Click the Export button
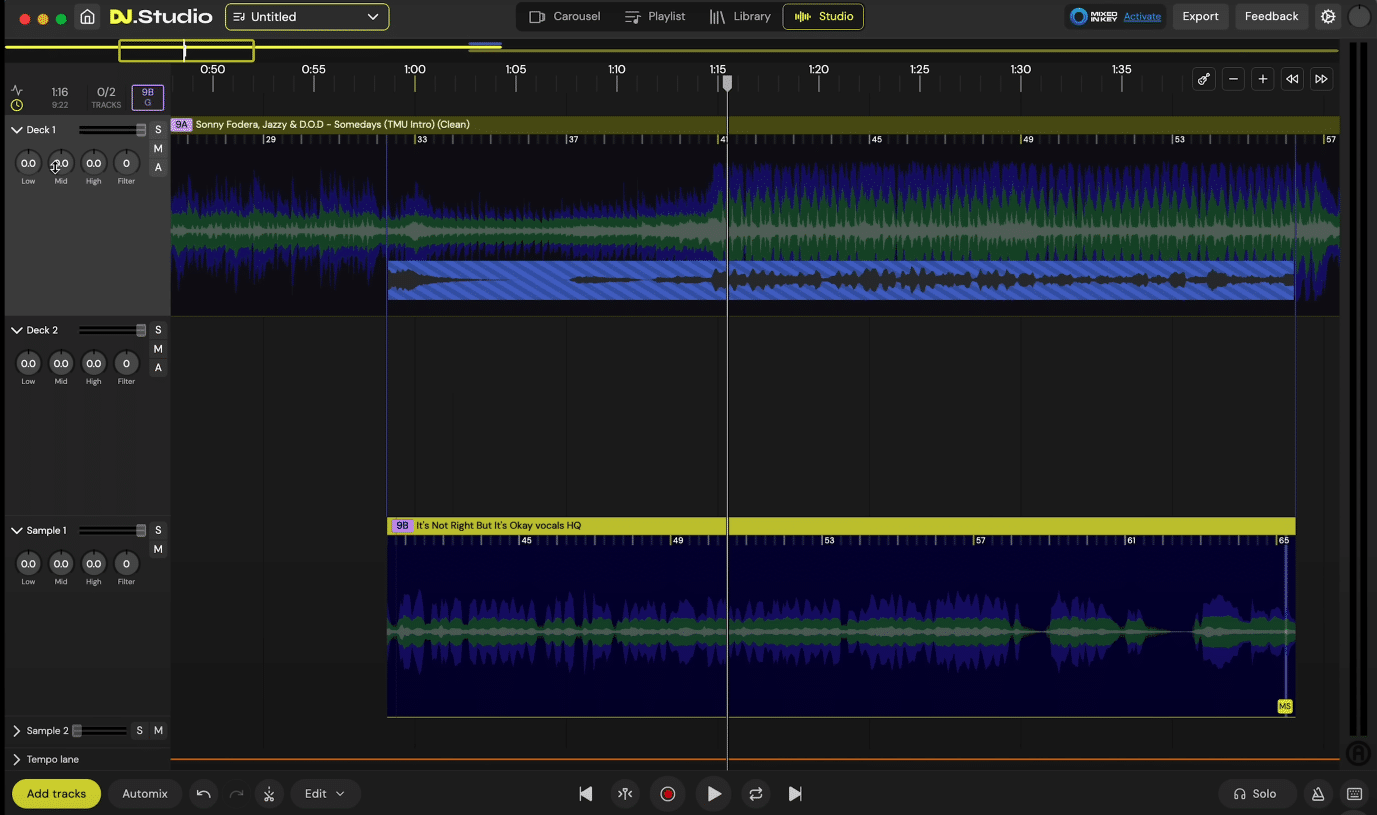This screenshot has height=815, width=1377. pos(1200,16)
